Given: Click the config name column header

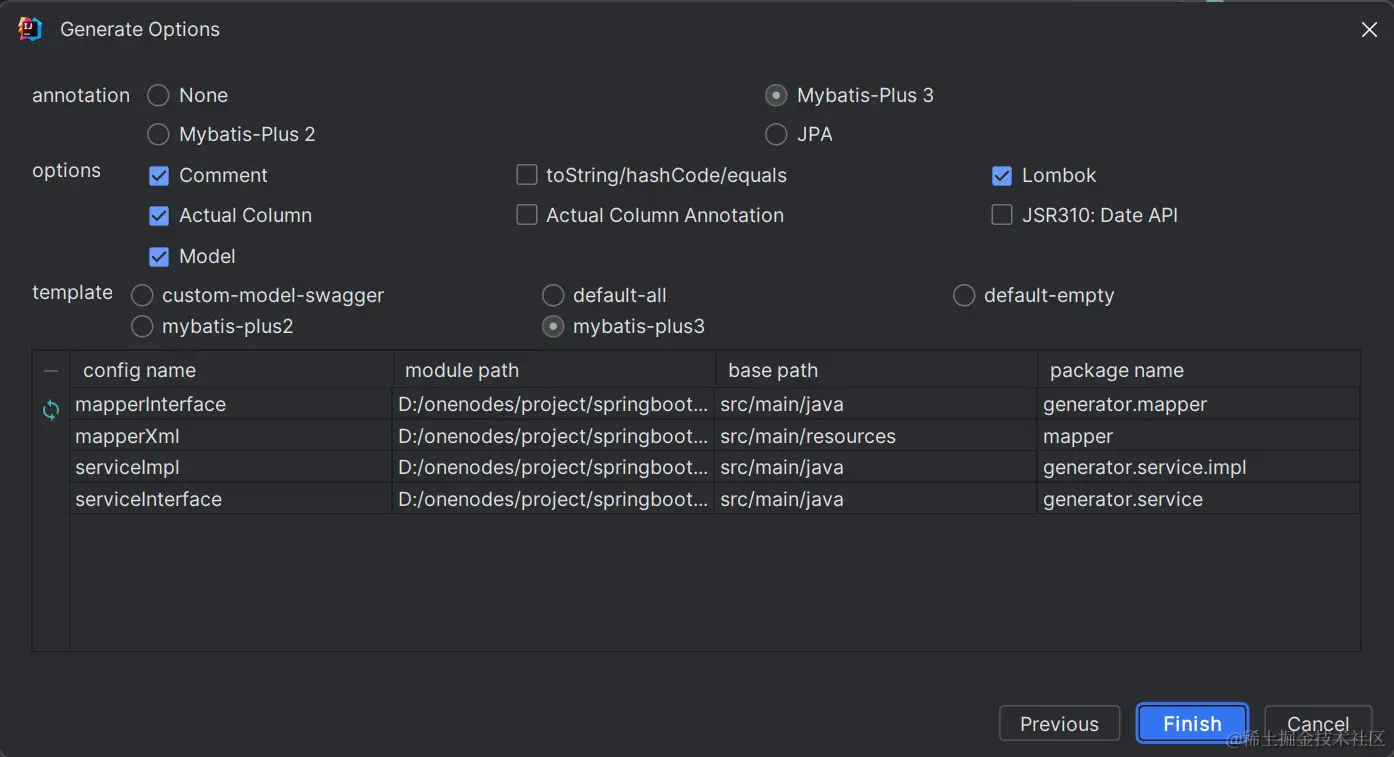Looking at the screenshot, I should (x=231, y=370).
